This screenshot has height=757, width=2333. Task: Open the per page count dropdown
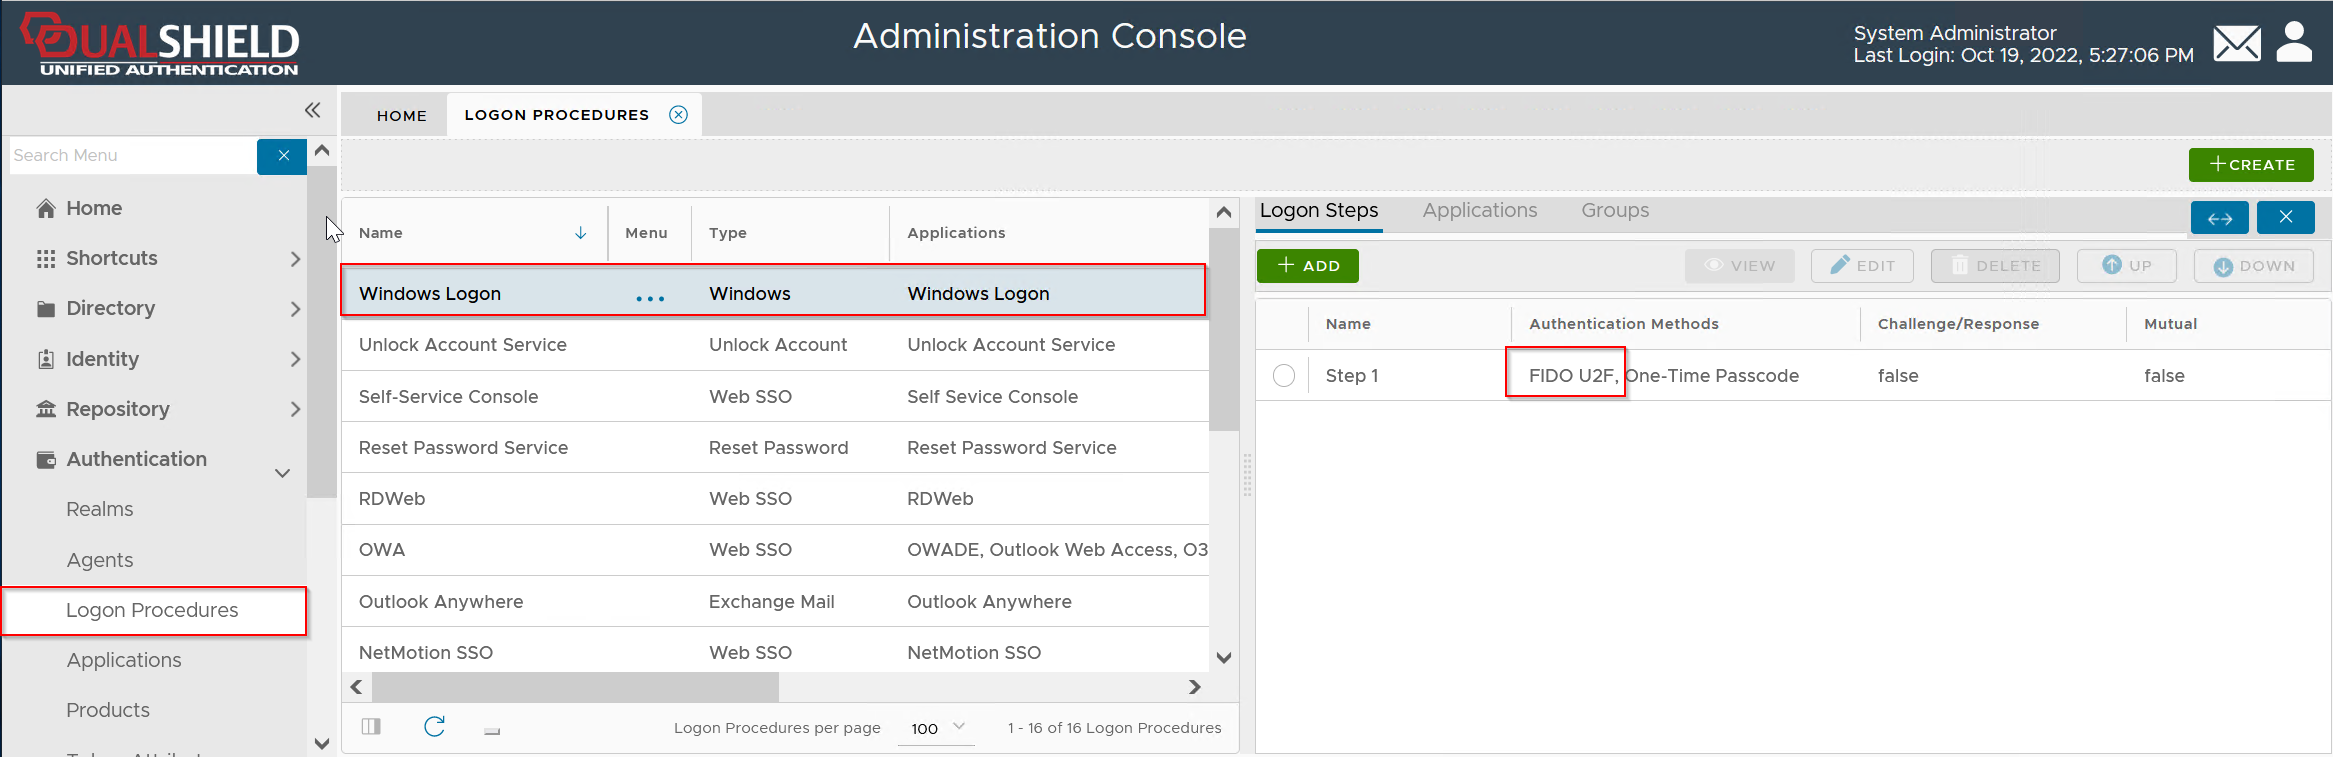pos(937,728)
